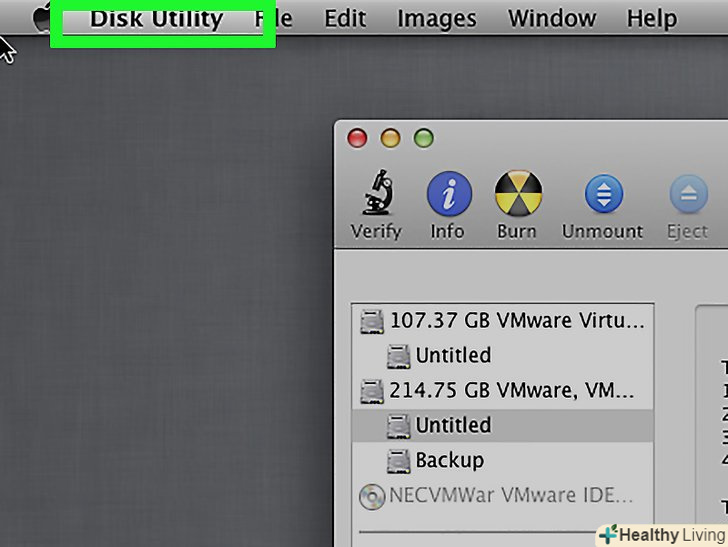Open the Help menu
This screenshot has height=547, width=728.
coord(651,20)
